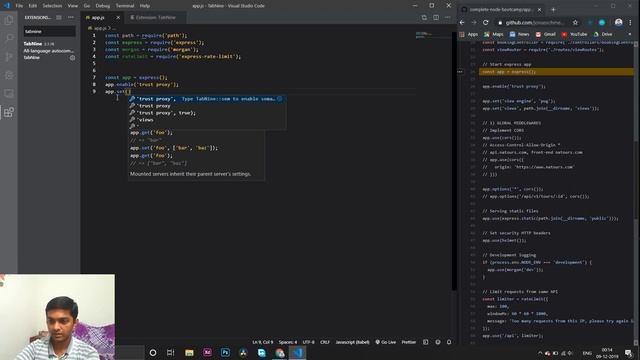640x360 pixels.
Task: Split the editor to the right
Action: point(436,18)
